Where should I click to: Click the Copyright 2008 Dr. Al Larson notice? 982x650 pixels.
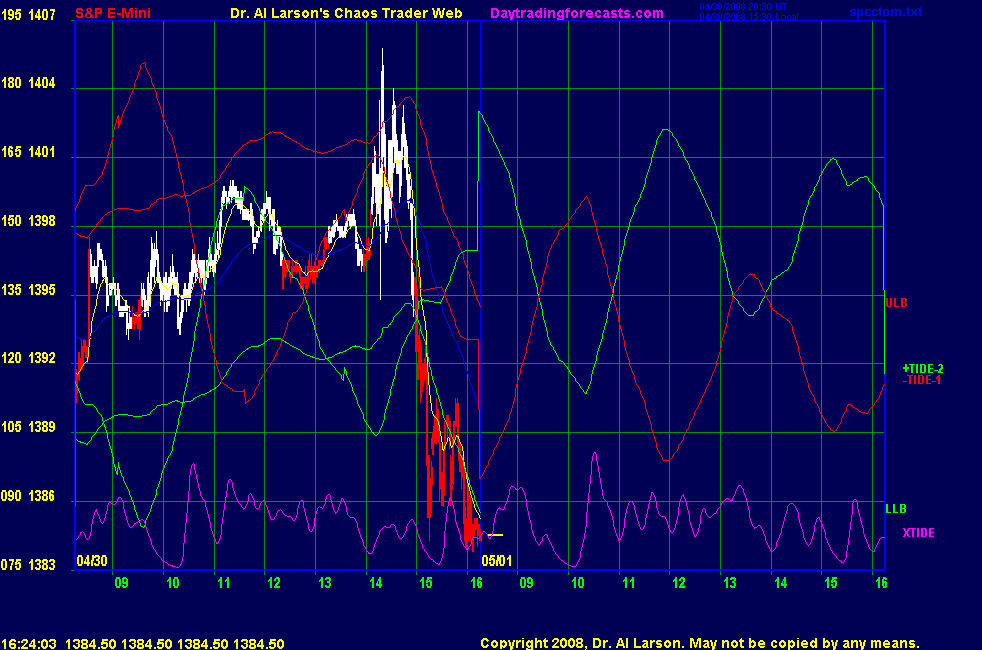coord(700,643)
